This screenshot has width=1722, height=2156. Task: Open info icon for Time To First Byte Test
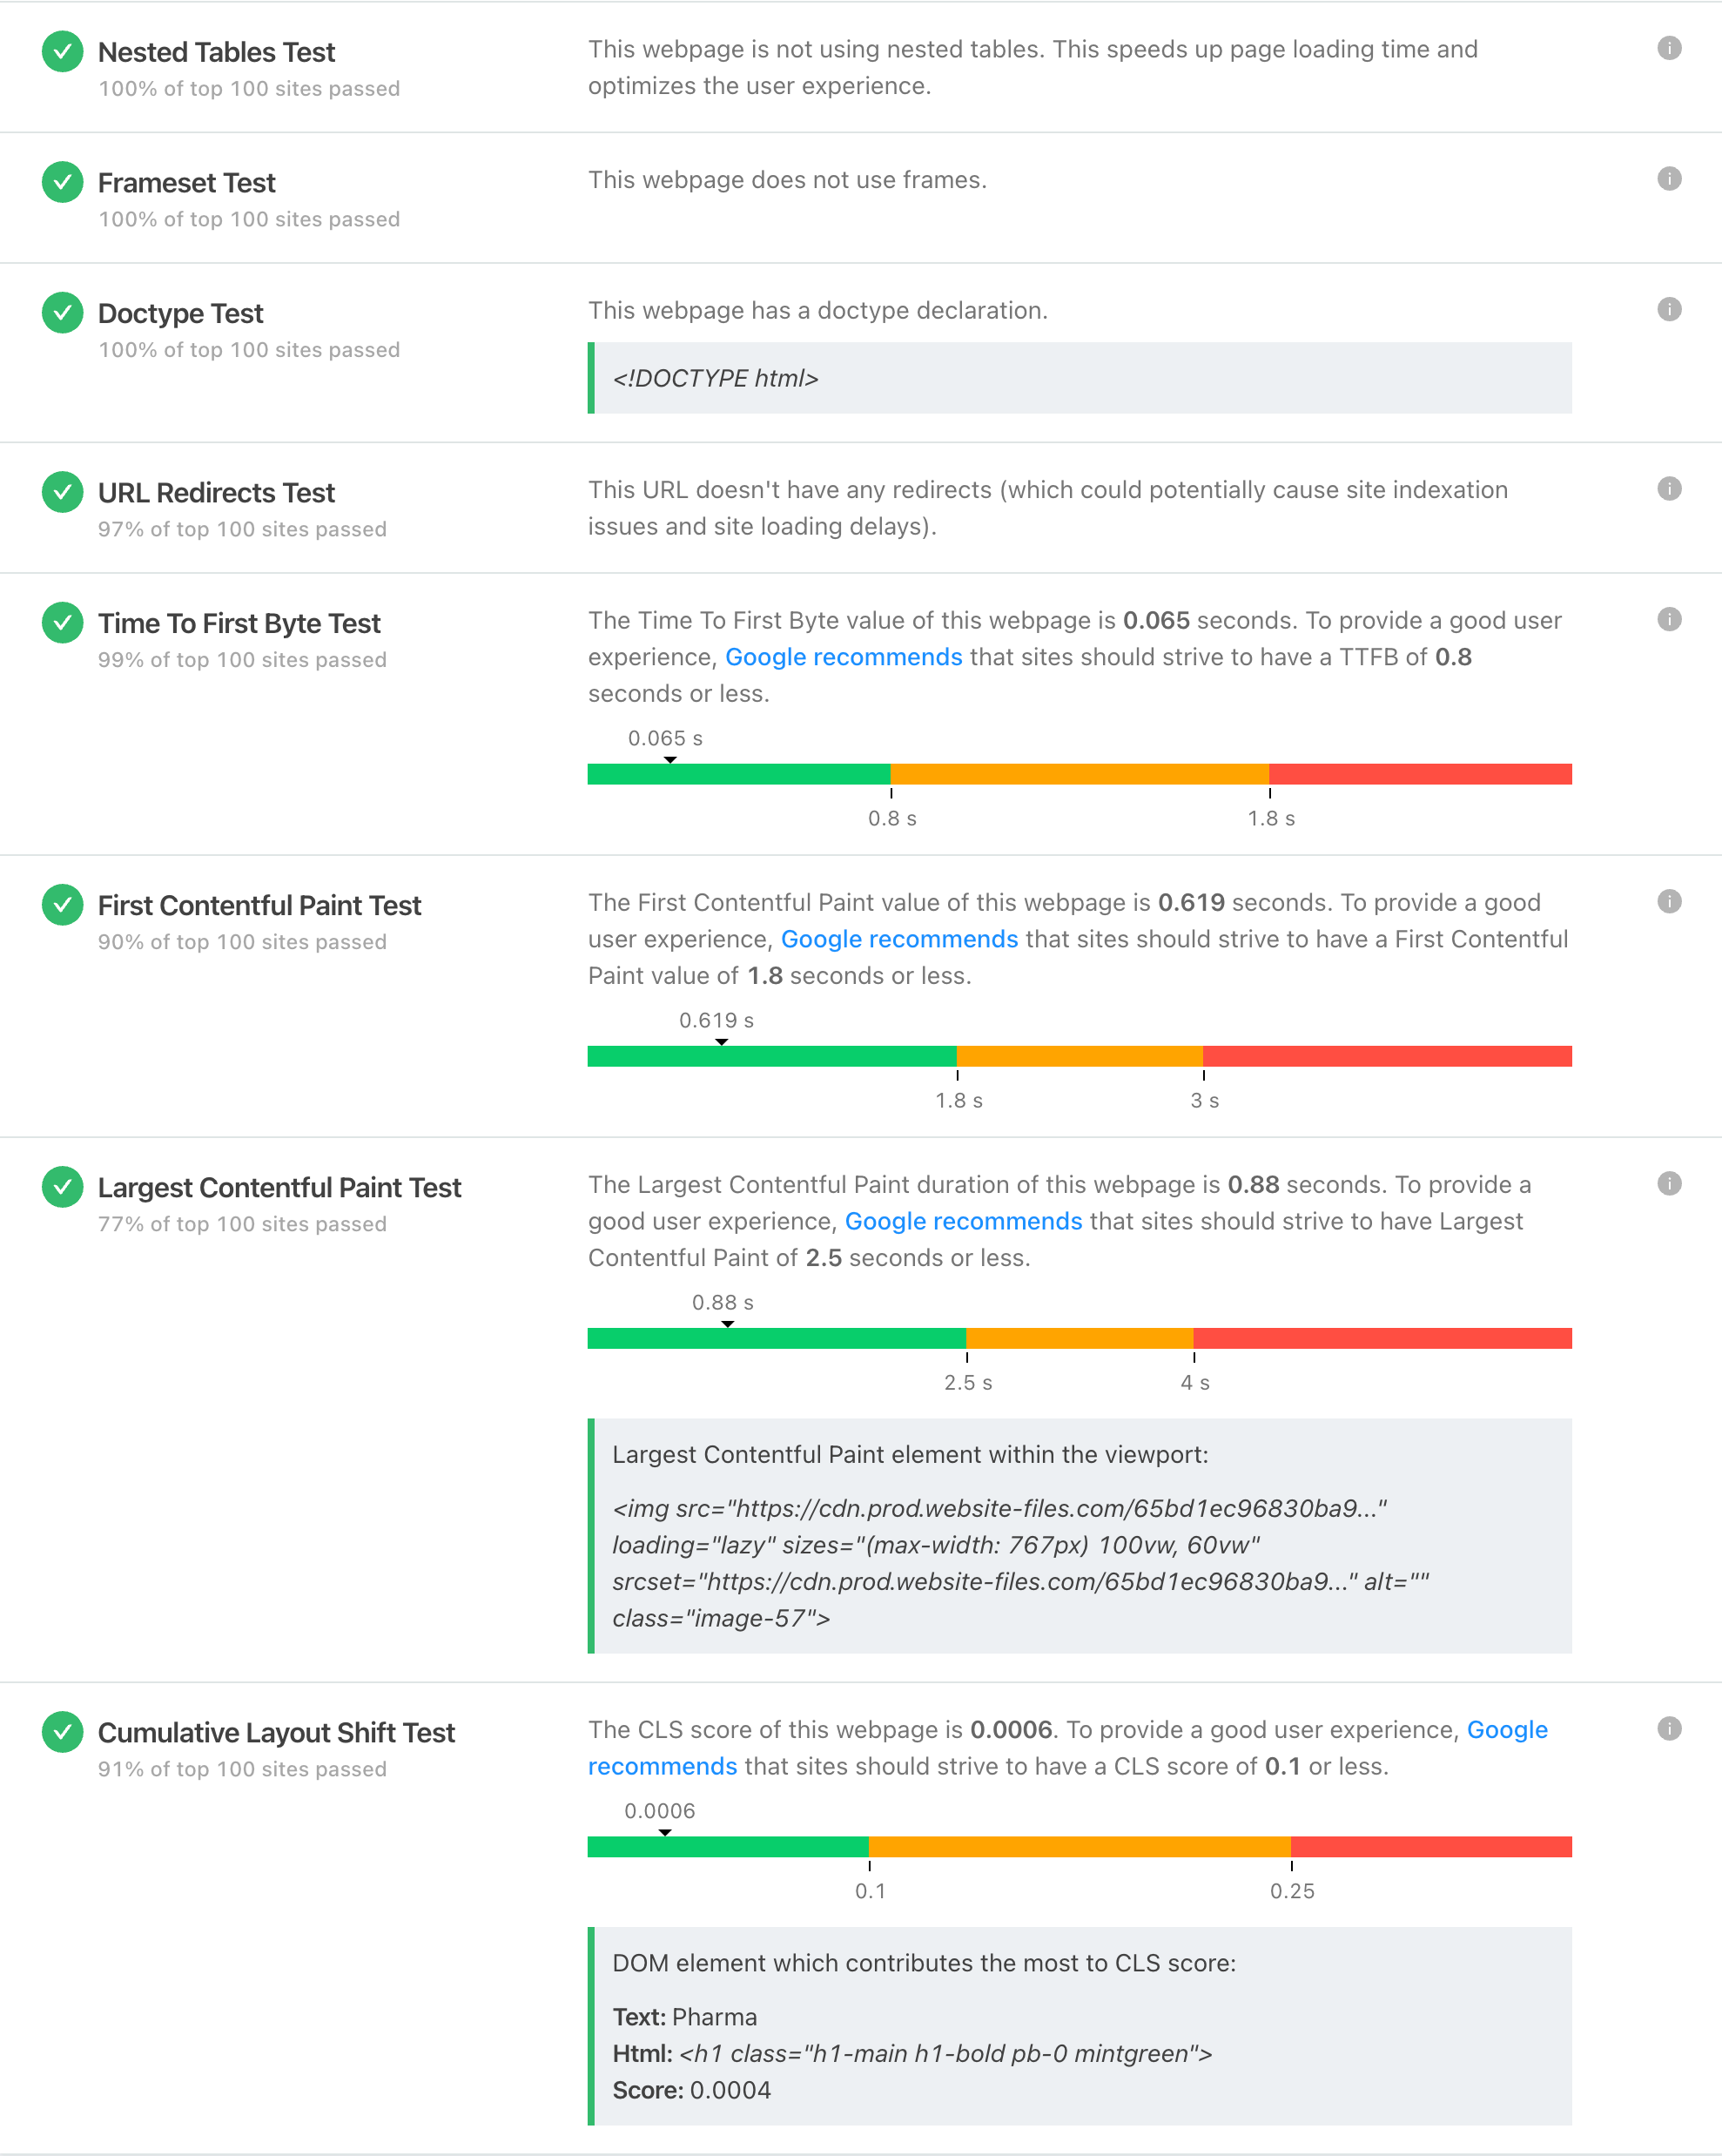tap(1668, 619)
